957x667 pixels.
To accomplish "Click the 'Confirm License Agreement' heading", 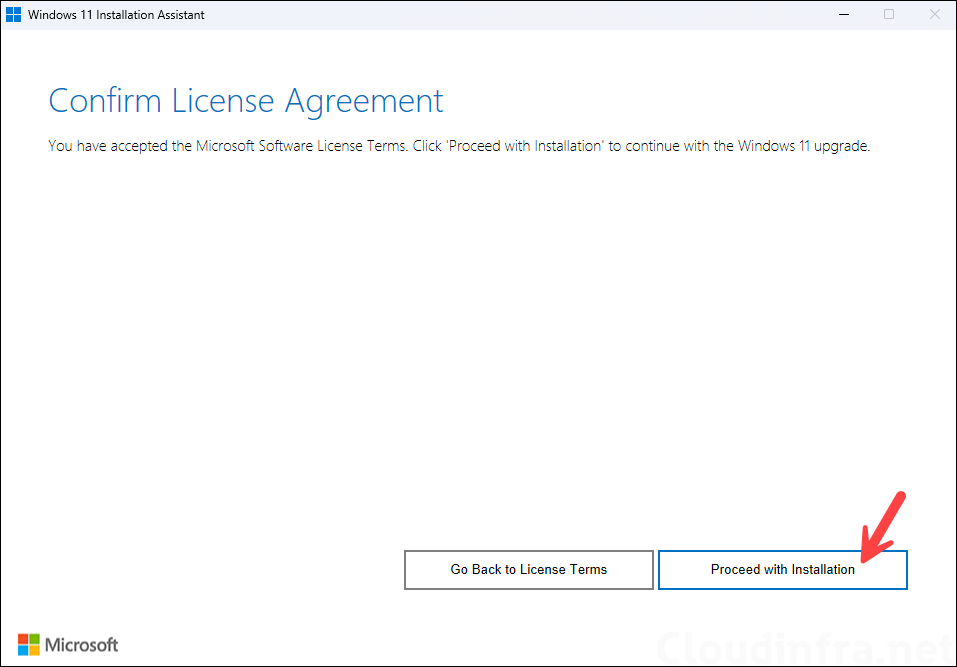I will click(x=245, y=101).
